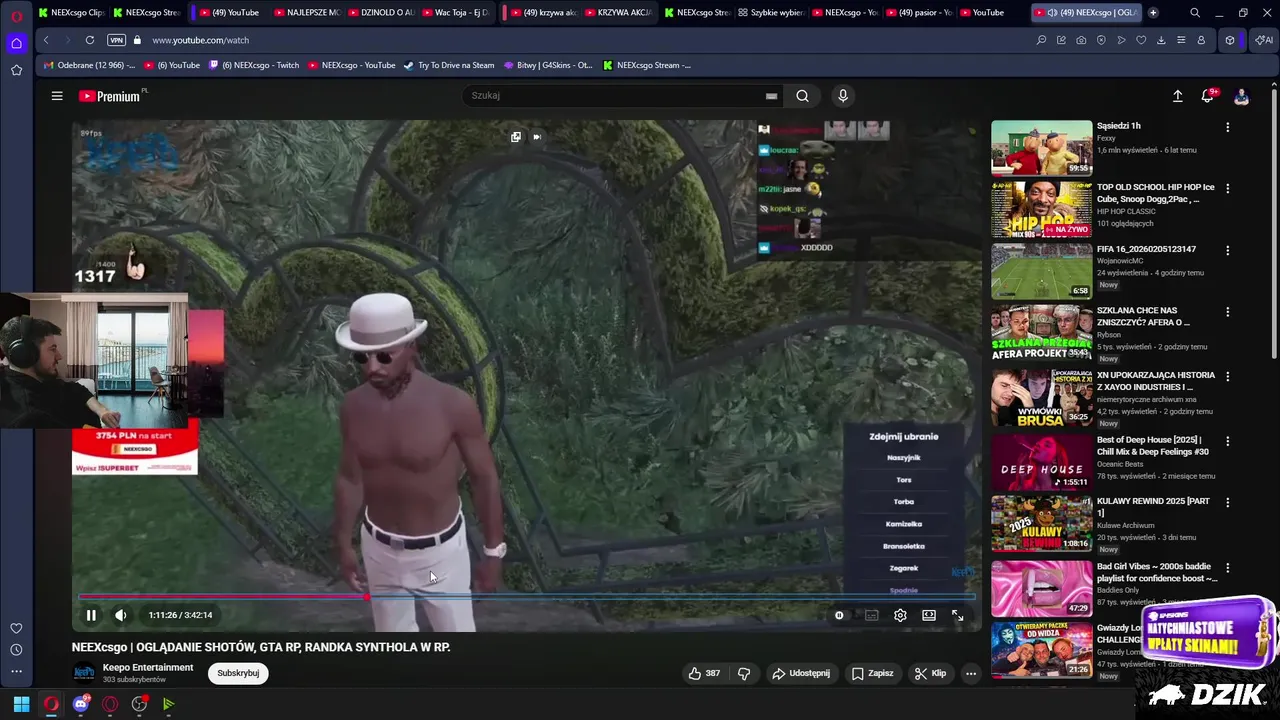Open bookmark 'Try To Drive na Steam'
Screen dimensions: 1280x720
click(449, 65)
